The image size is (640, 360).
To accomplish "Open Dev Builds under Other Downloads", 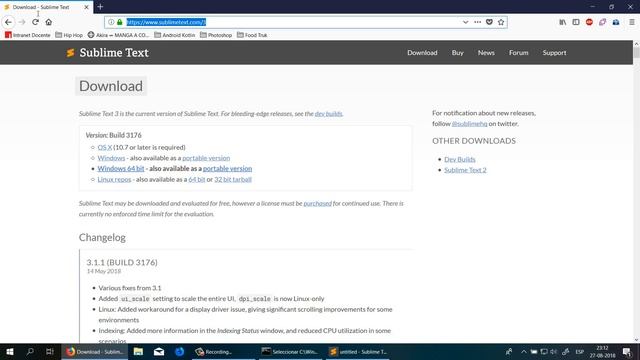I will coord(460,159).
